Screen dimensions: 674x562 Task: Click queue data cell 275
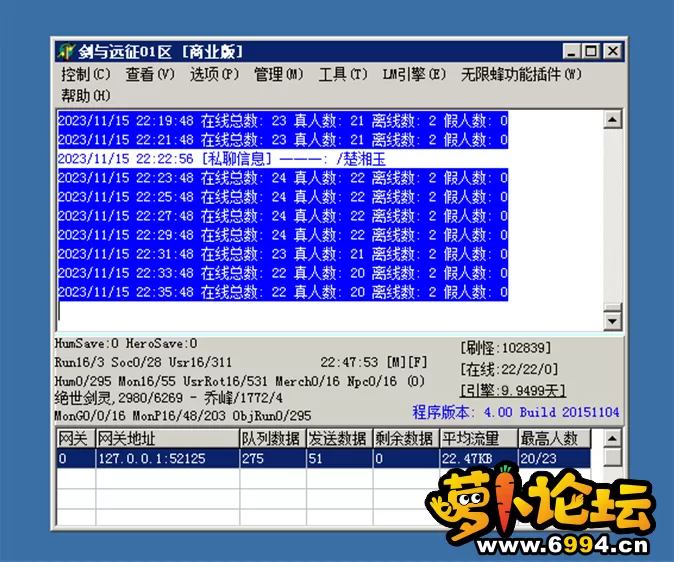273,458
